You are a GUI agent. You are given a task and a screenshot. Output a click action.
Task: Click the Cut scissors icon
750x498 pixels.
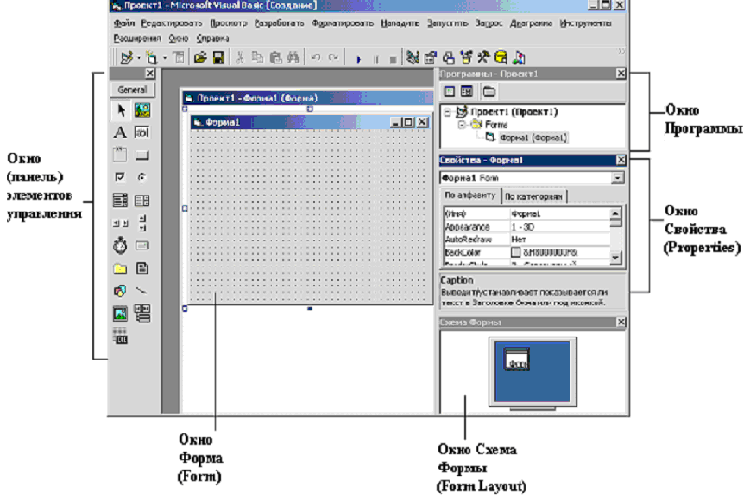point(240,58)
